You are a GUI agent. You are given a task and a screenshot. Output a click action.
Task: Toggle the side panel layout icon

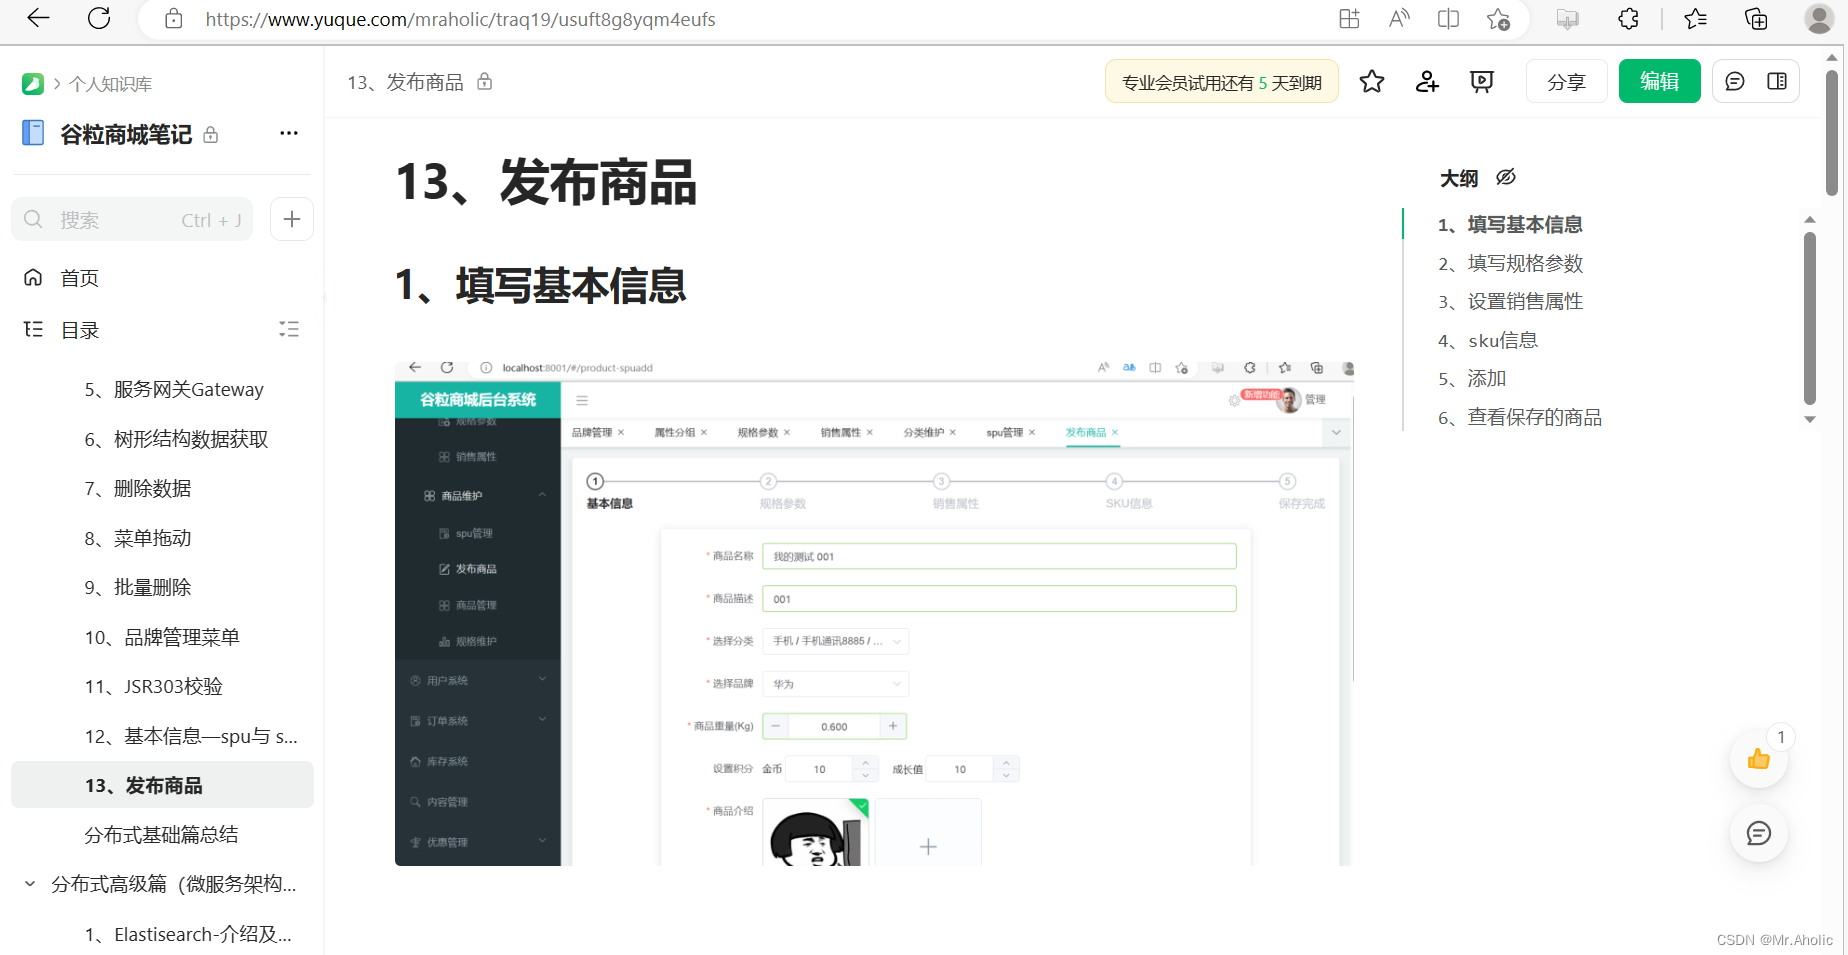click(1777, 81)
